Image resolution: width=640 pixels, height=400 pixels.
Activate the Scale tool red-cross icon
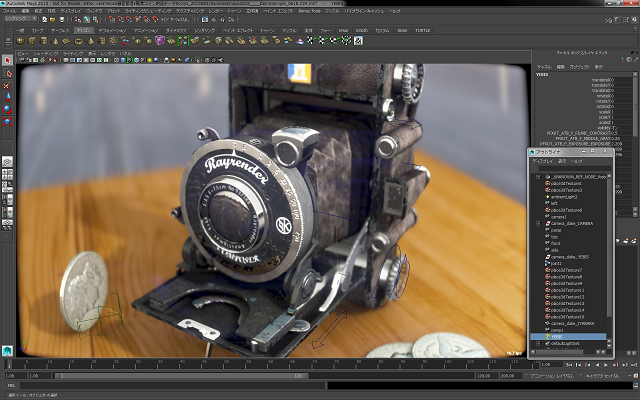coord(7,122)
